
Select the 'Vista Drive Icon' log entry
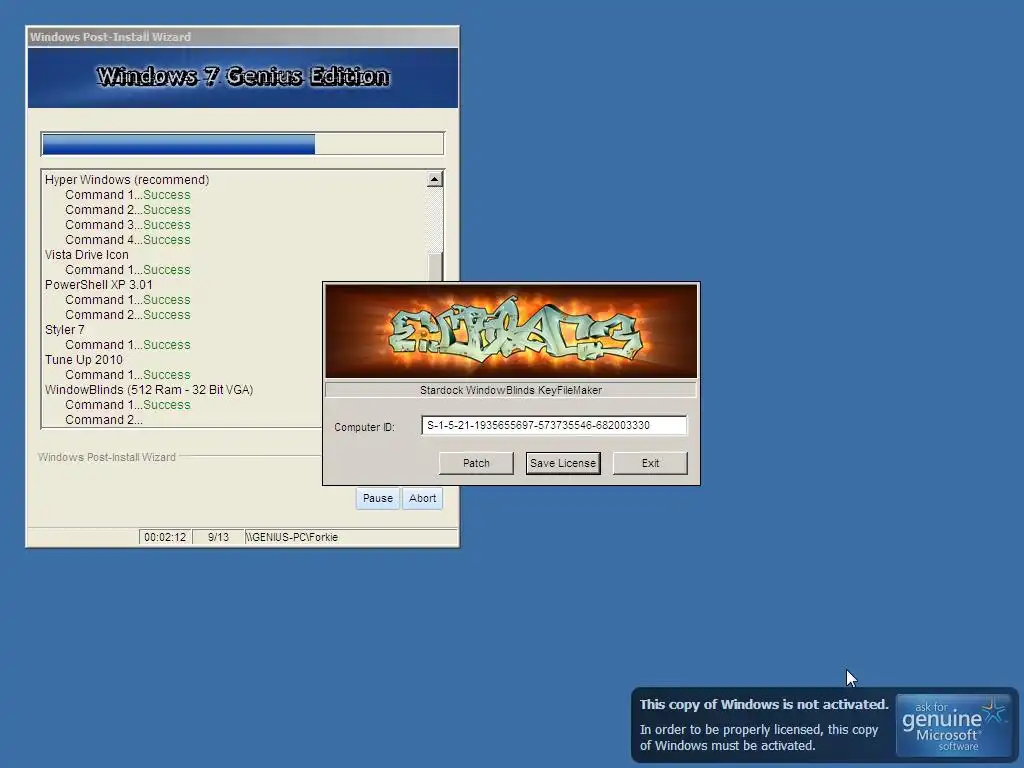tap(86, 255)
